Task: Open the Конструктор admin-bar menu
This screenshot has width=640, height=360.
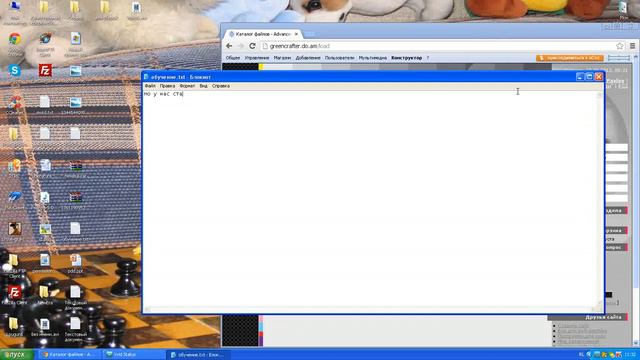Action: click(x=407, y=58)
